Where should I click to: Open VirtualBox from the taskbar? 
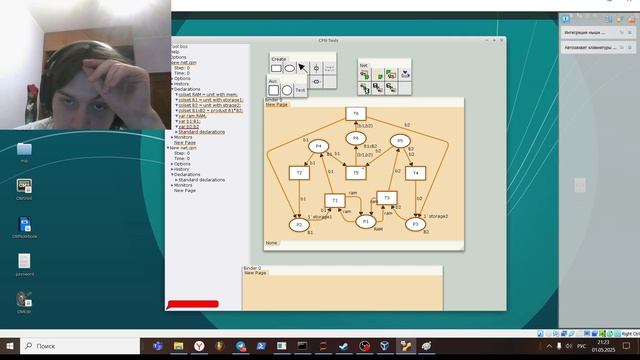(x=384, y=346)
